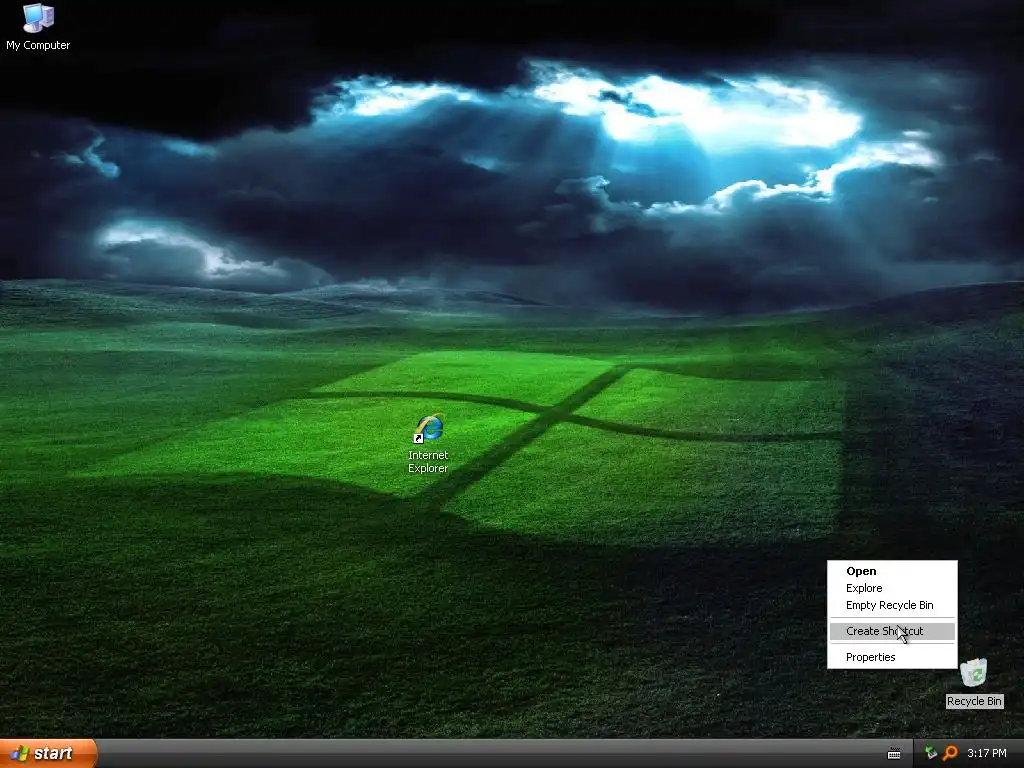Screen dimensions: 1024x768
Task: Click the Safely Remove Hardware tray icon
Action: click(x=931, y=753)
